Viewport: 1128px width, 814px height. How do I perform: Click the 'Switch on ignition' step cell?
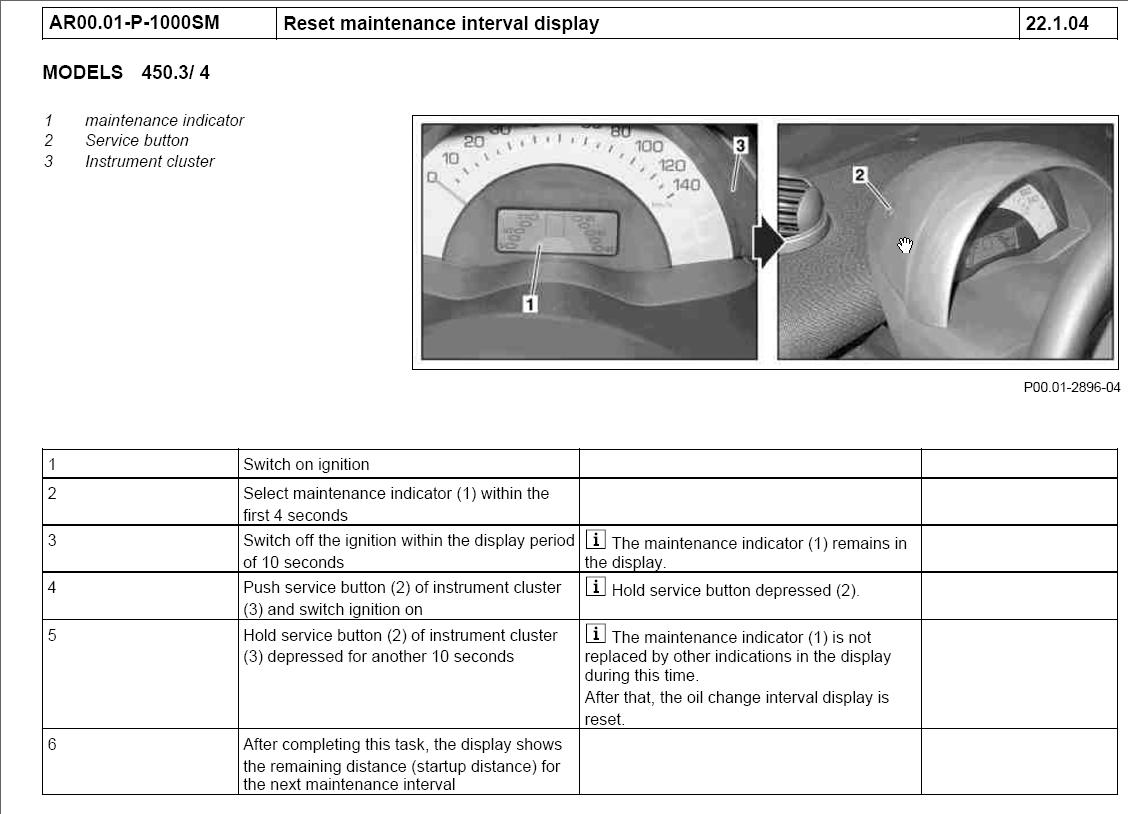pyautogui.click(x=306, y=464)
